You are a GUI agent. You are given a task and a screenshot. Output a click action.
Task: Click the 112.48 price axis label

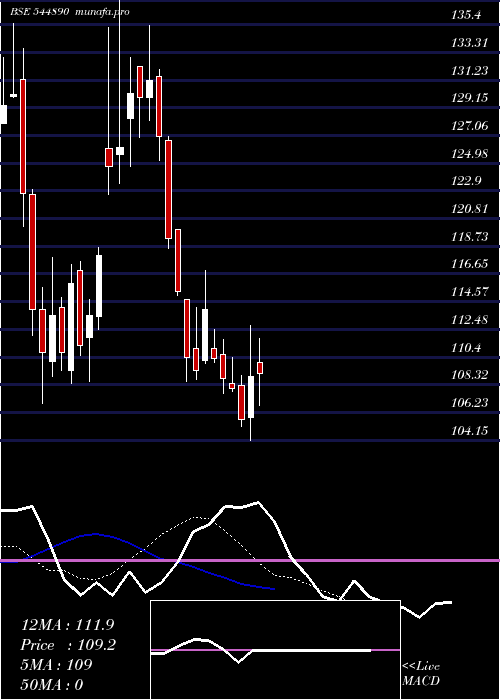click(470, 320)
